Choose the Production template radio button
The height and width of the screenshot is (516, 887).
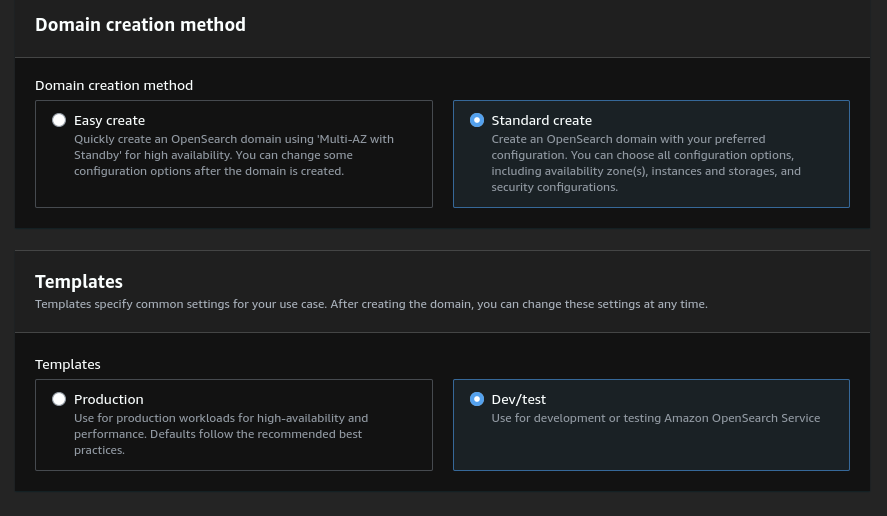59,399
